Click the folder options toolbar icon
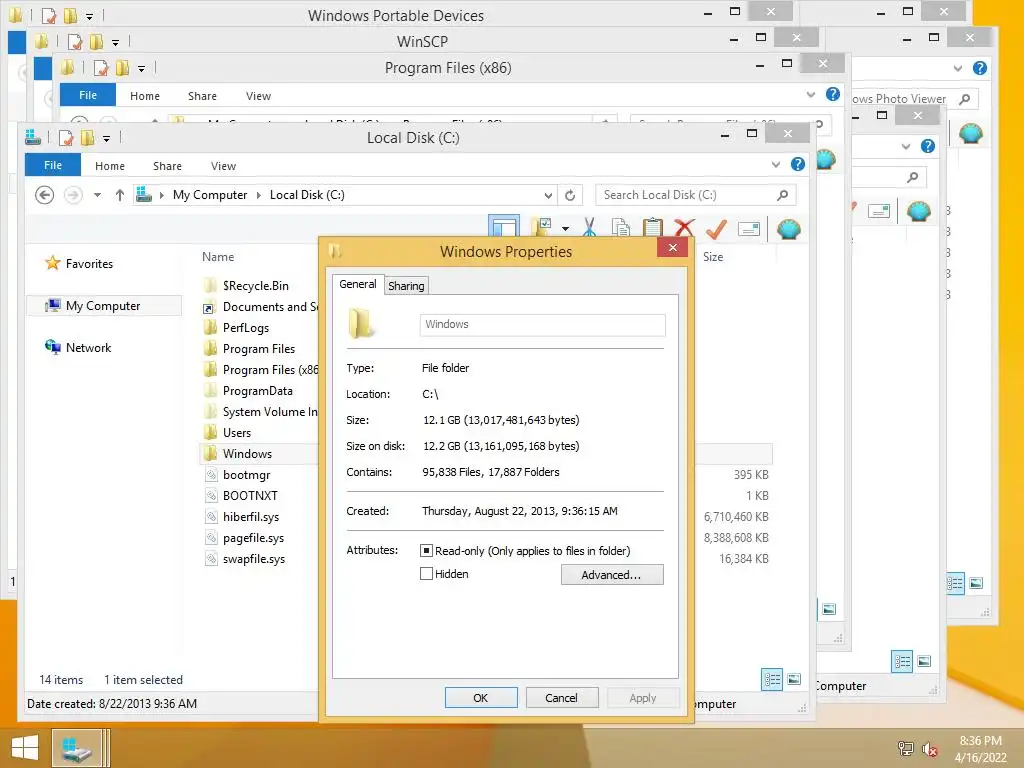1024x768 pixels. coord(541,228)
